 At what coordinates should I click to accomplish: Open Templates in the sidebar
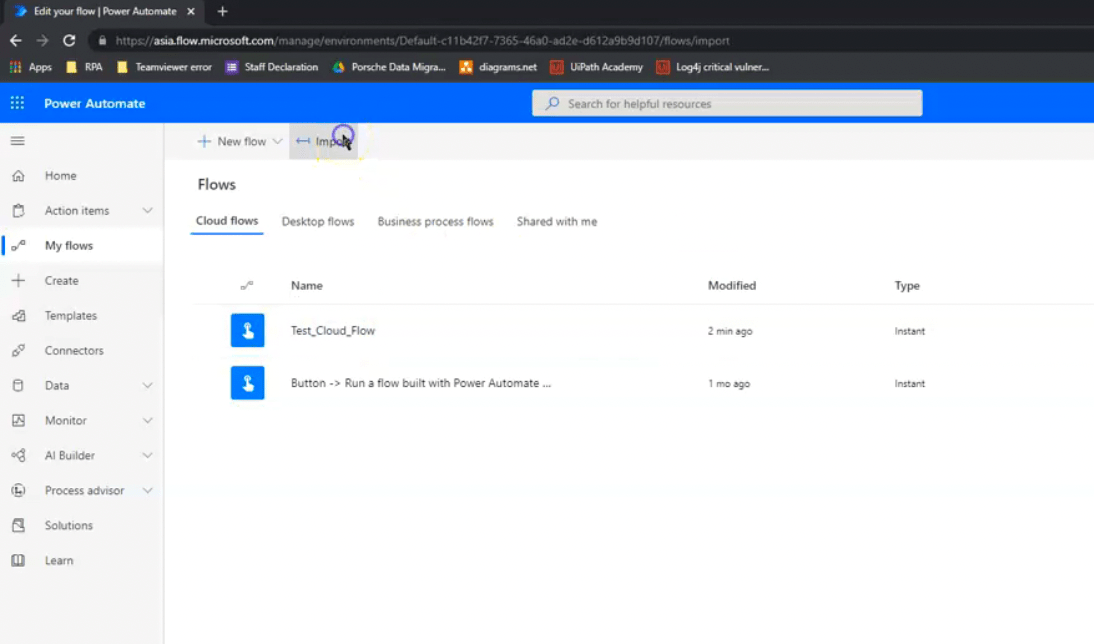[x=71, y=315]
